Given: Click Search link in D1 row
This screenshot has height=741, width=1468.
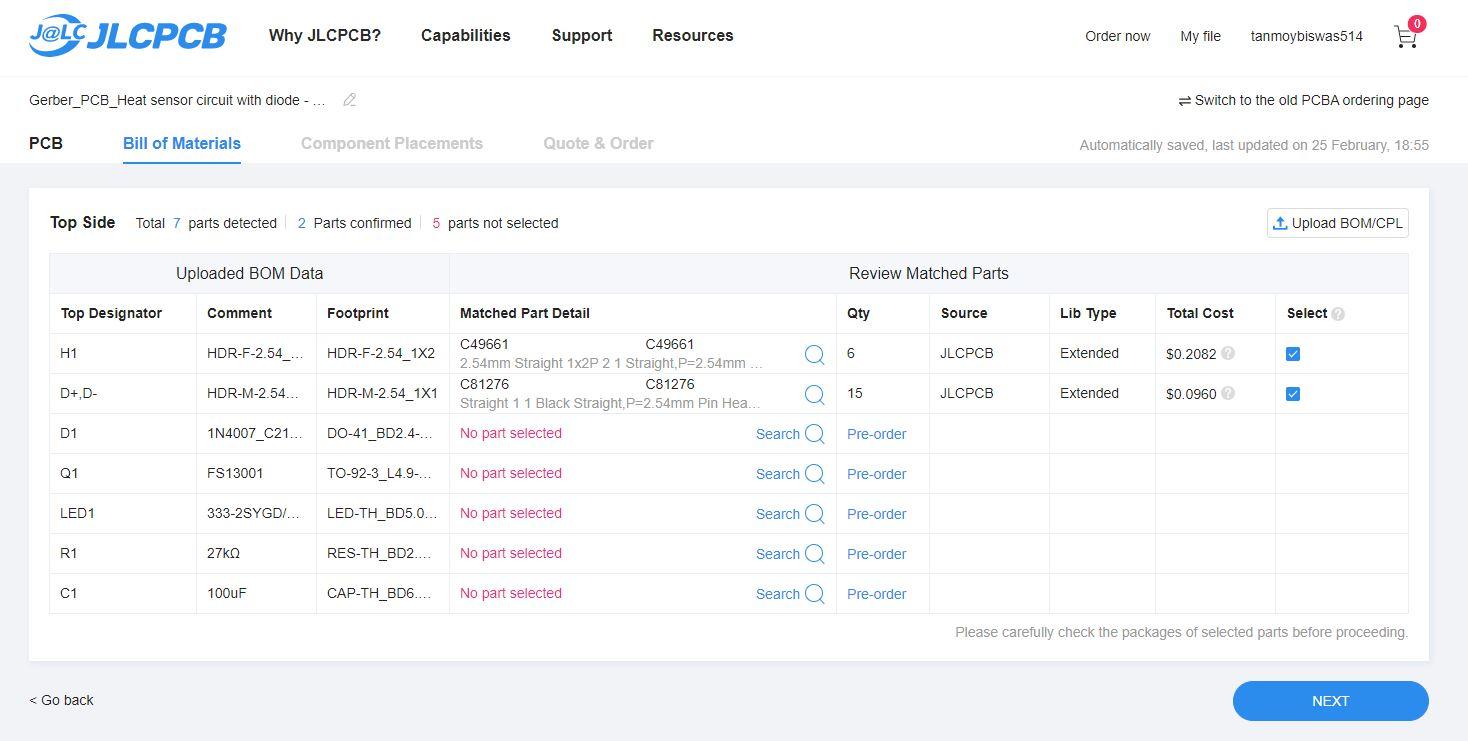Looking at the screenshot, I should tap(778, 434).
